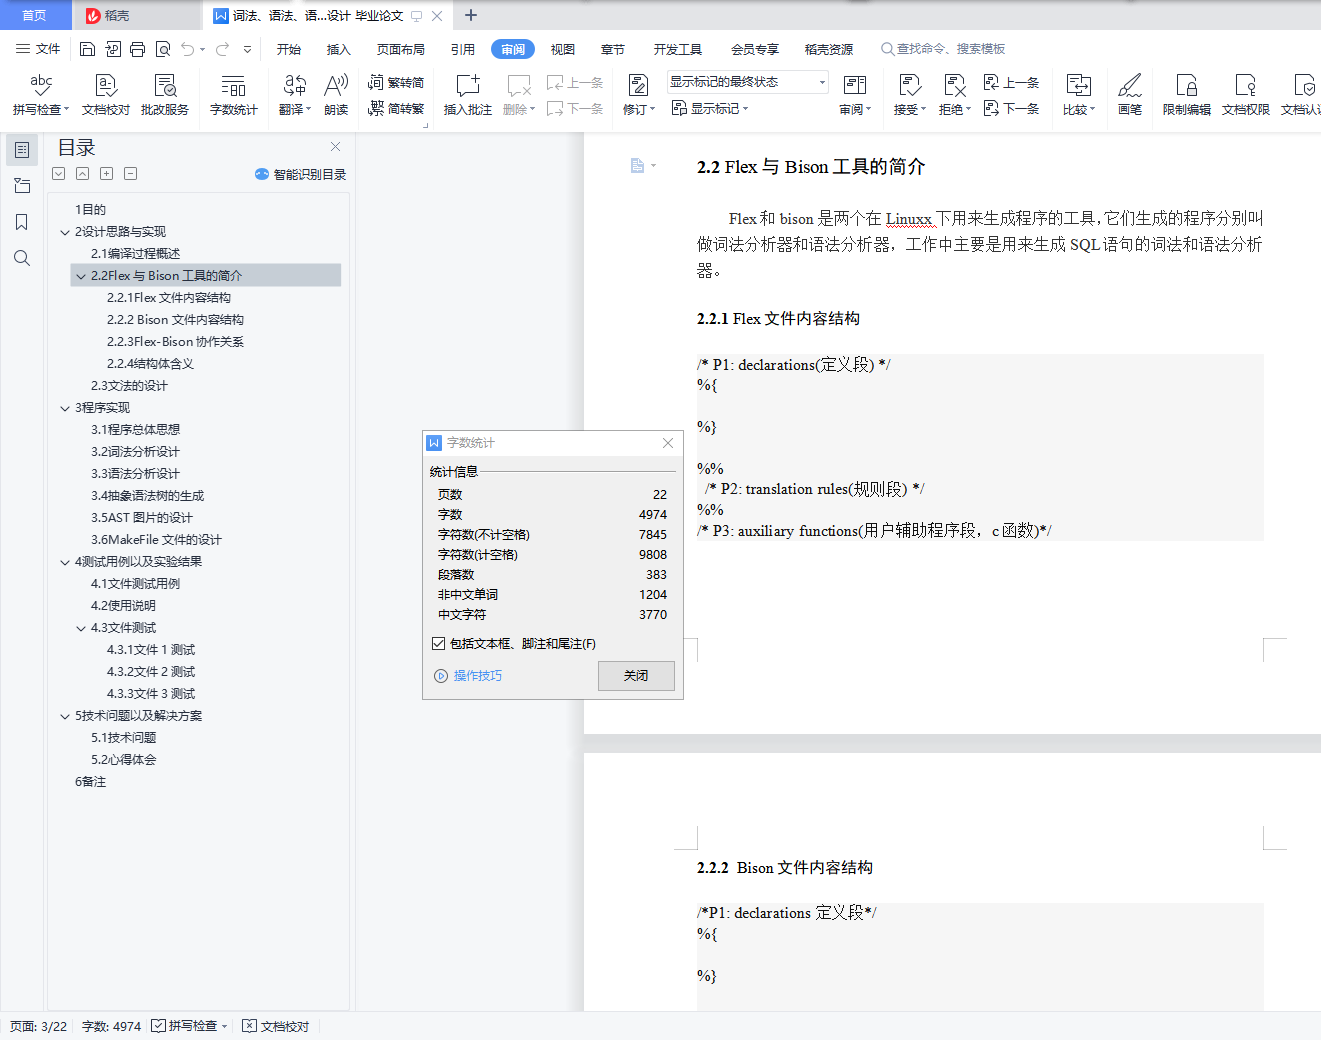Switch to the 开始 ribbon tab
Screen dimensions: 1321x1040
point(289,49)
